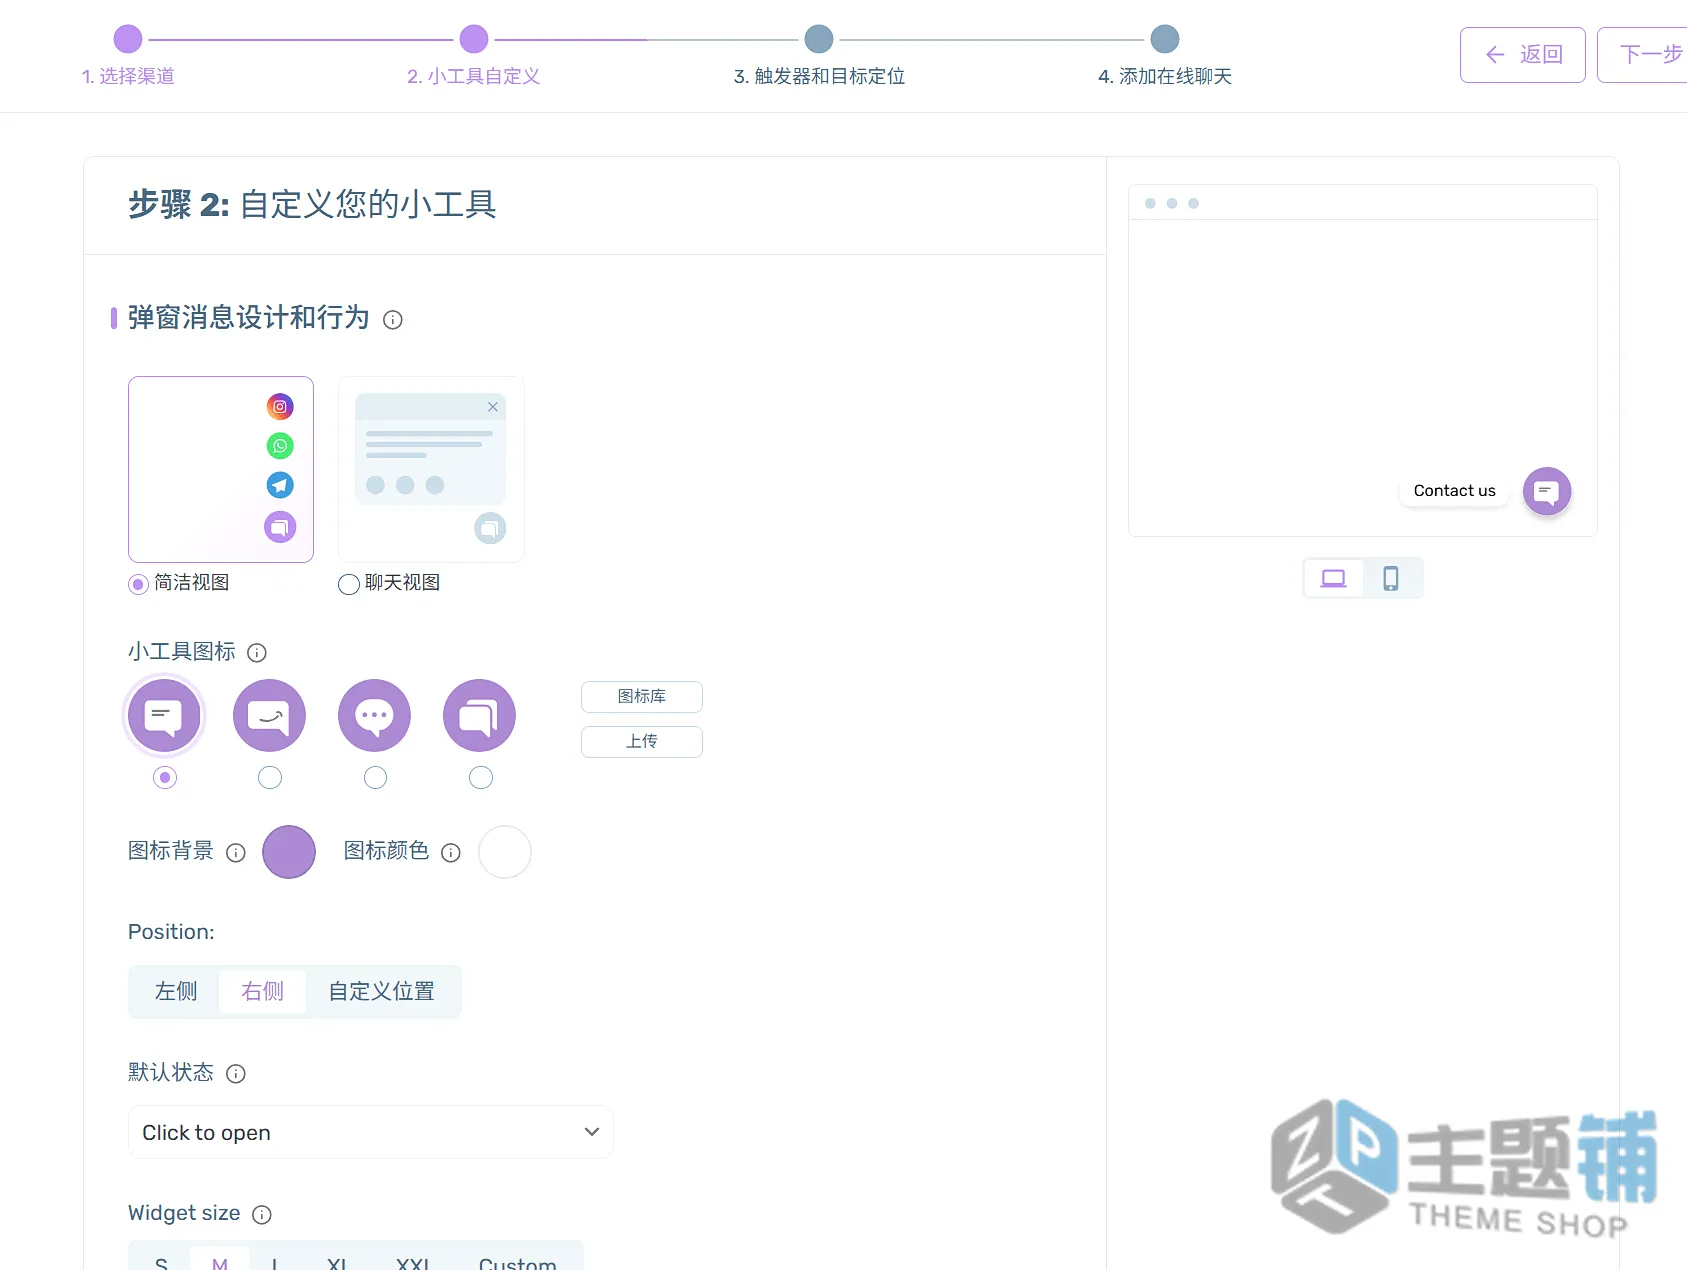This screenshot has width=1687, height=1270.
Task: Click the info icon beside 小工具图标
Action: pos(257,653)
